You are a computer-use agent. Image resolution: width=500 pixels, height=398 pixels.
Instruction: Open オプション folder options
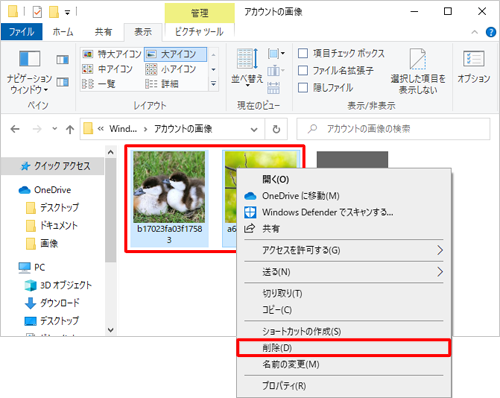[474, 67]
